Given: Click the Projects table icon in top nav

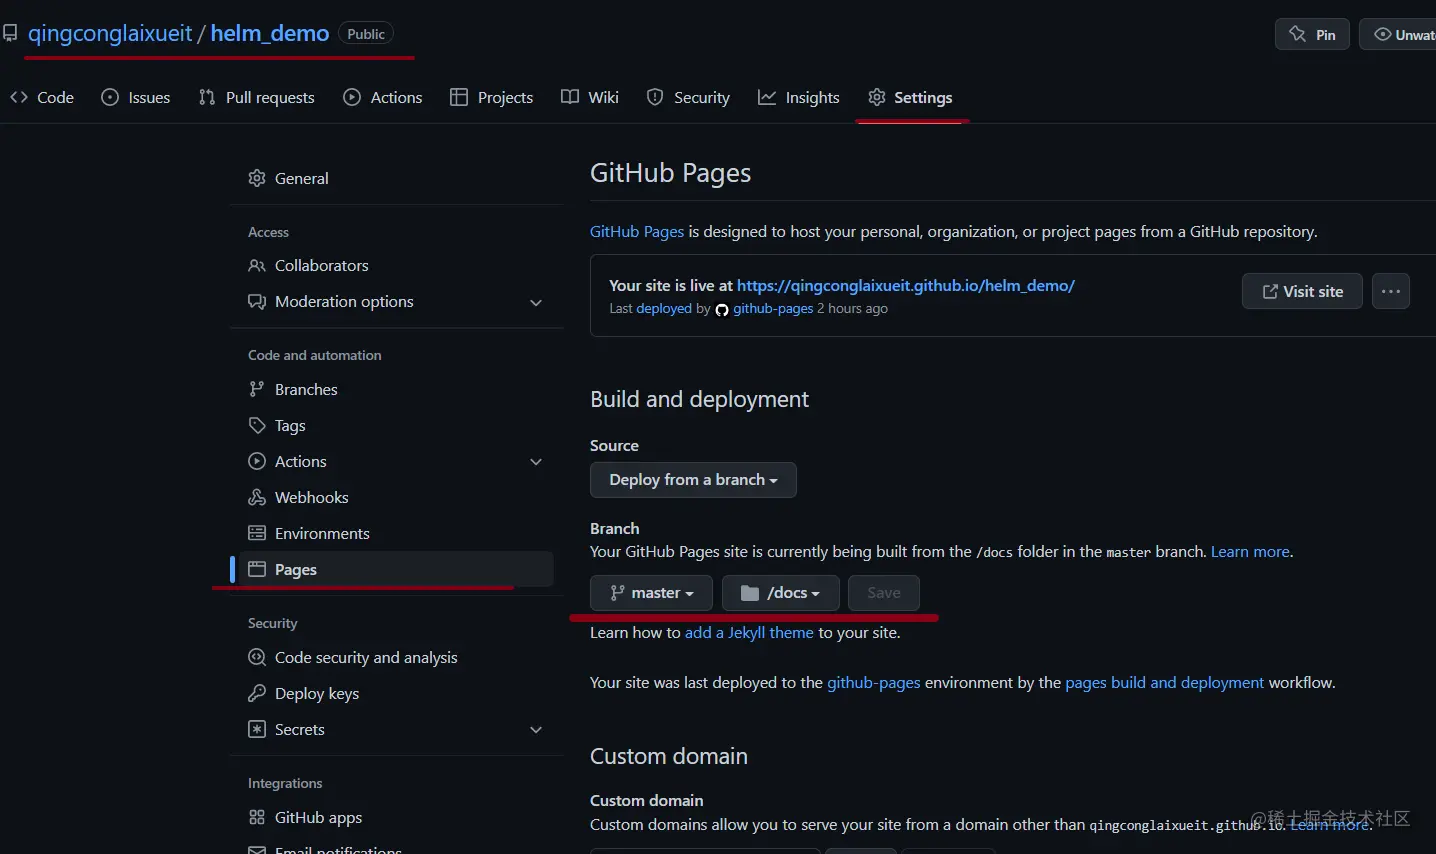Looking at the screenshot, I should (459, 97).
